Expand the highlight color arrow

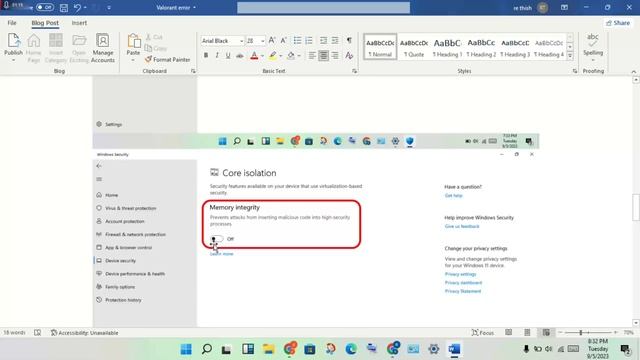click(281, 56)
